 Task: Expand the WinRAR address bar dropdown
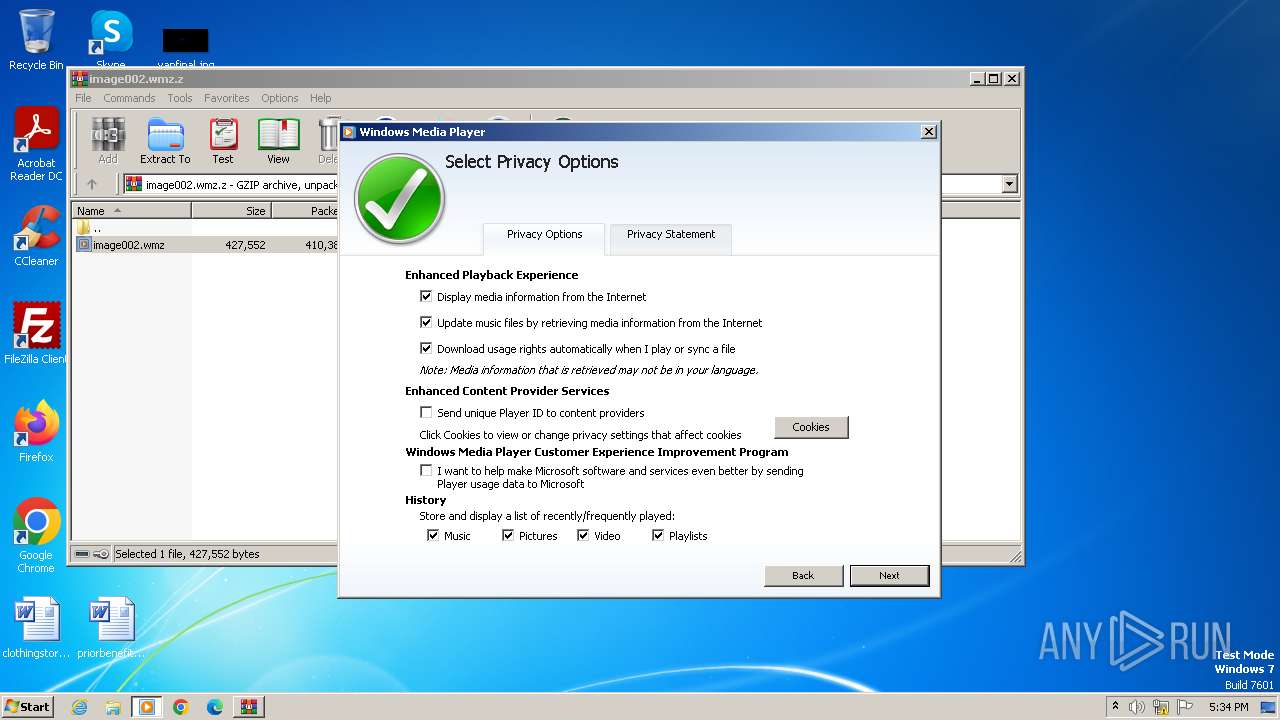click(x=1009, y=184)
